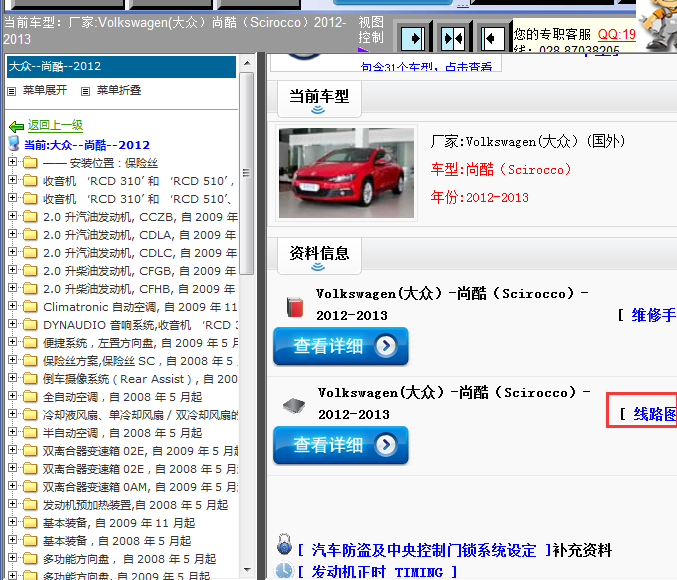Expand 2.0 升柴油发动机 CFHB node
Screen dimensions: 677x580
(x=13, y=288)
